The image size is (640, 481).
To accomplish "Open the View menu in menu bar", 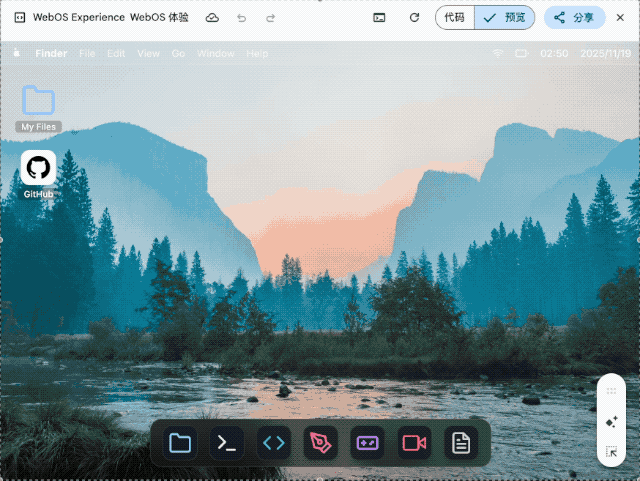I will [x=148, y=53].
